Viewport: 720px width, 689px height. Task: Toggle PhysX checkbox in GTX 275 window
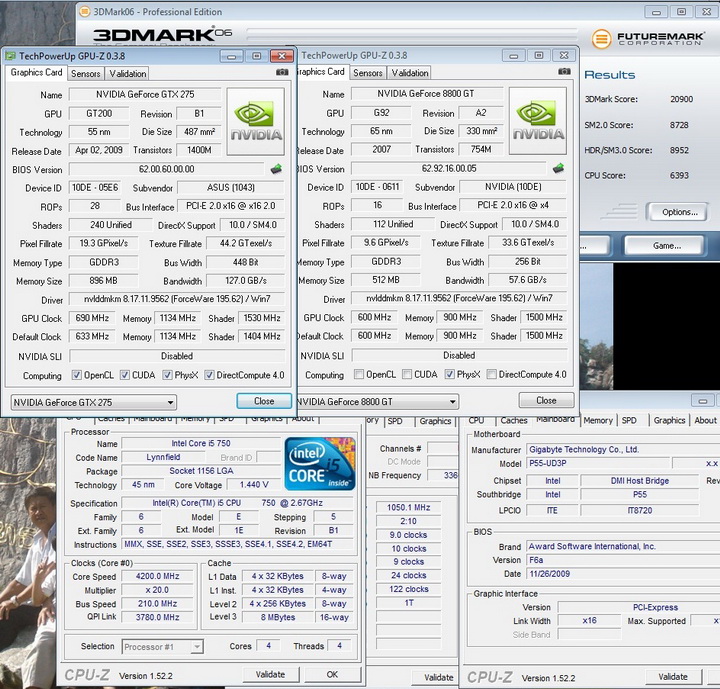(x=167, y=375)
